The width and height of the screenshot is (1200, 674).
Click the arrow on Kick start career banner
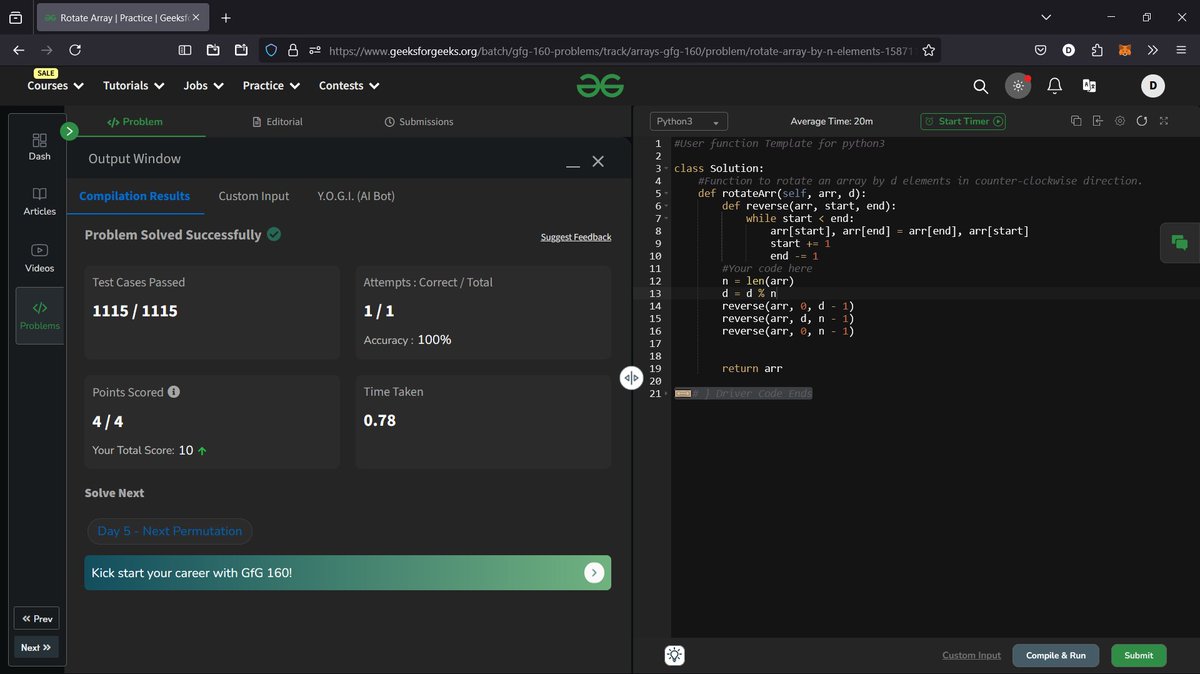[594, 573]
